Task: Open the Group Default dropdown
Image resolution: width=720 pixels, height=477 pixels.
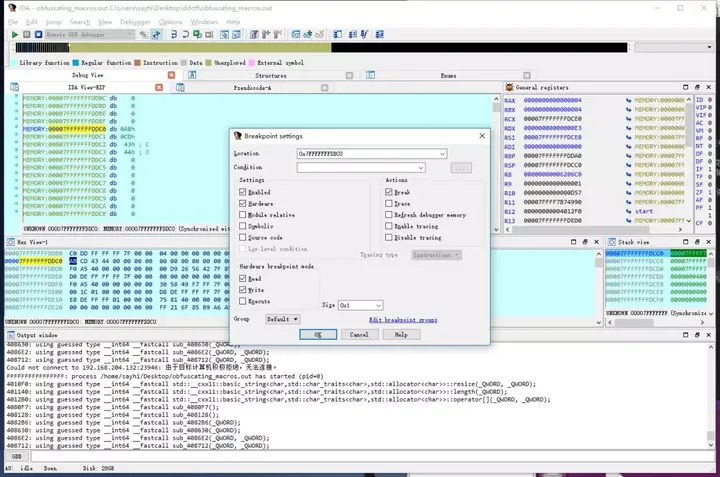Action: pos(282,319)
